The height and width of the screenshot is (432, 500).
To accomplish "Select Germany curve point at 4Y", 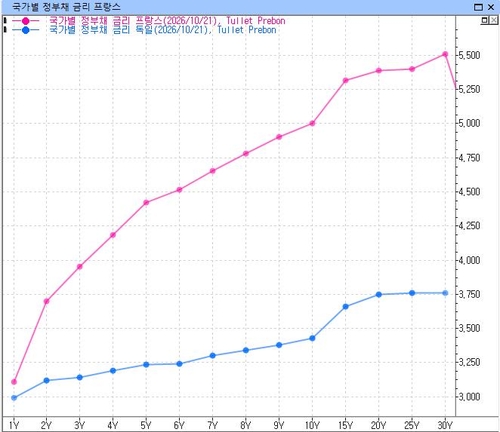I will pyautogui.click(x=113, y=371).
